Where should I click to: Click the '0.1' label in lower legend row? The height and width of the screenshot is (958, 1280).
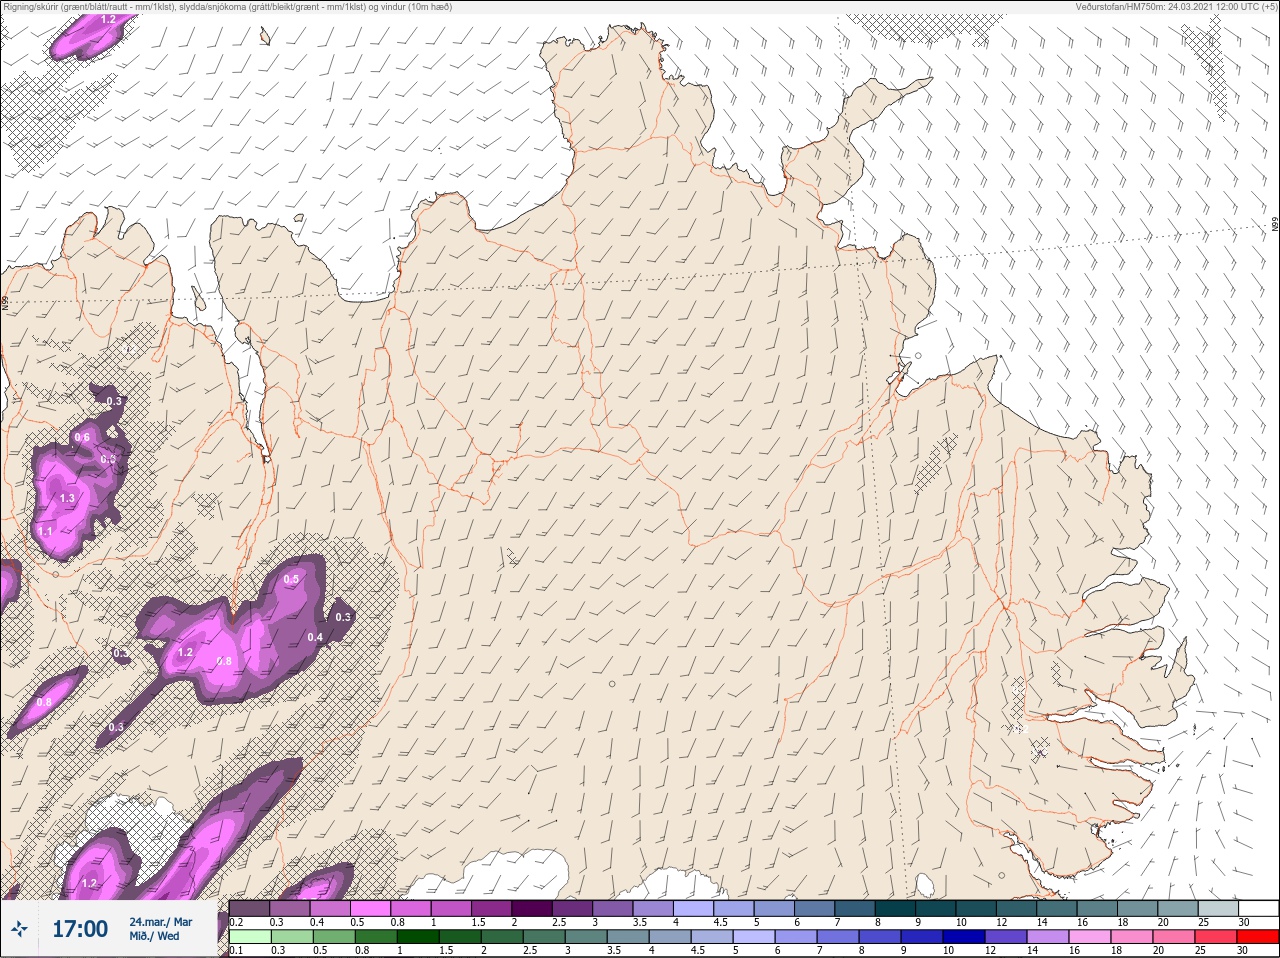click(237, 951)
